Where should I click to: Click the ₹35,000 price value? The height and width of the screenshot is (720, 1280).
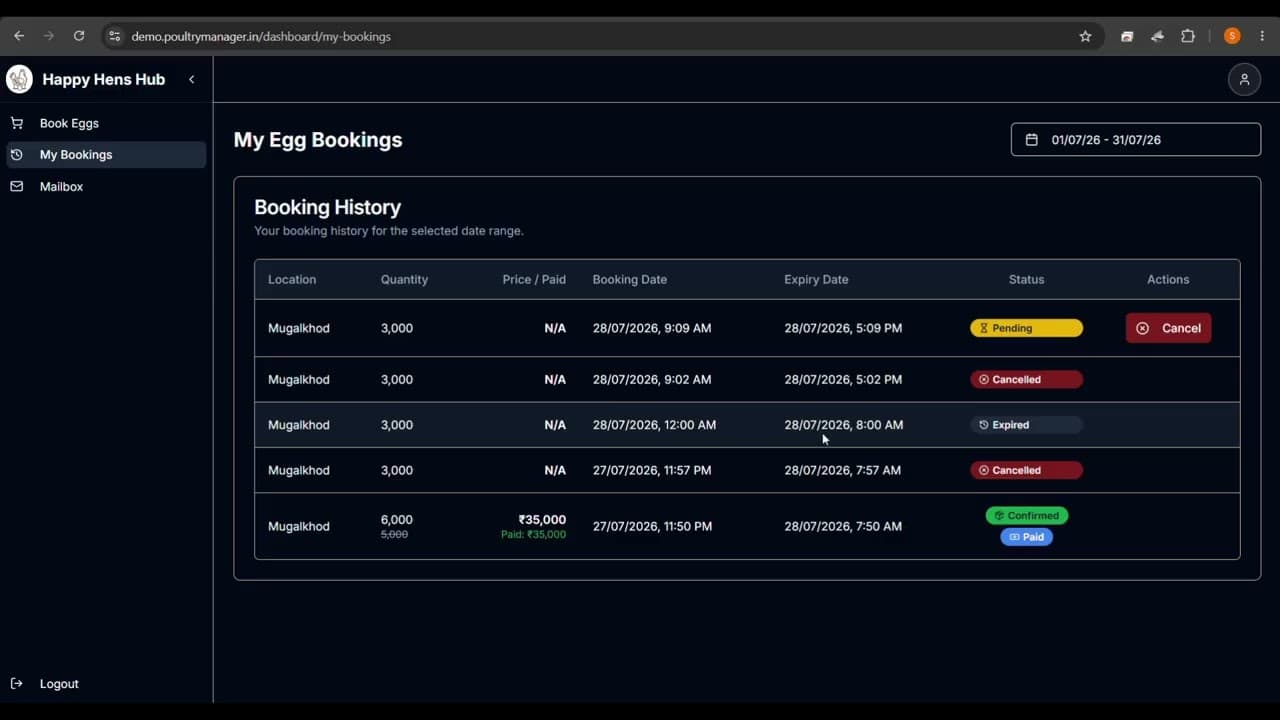[542, 520]
